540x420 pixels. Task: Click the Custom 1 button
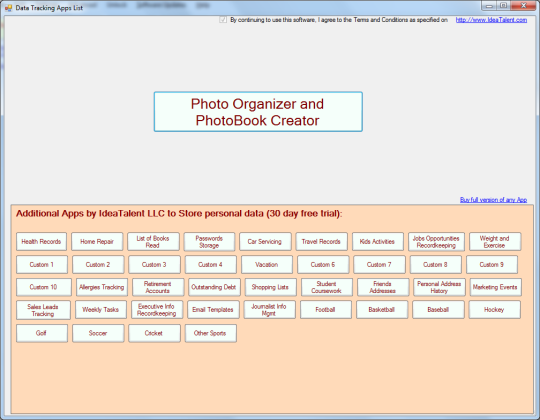click(42, 264)
